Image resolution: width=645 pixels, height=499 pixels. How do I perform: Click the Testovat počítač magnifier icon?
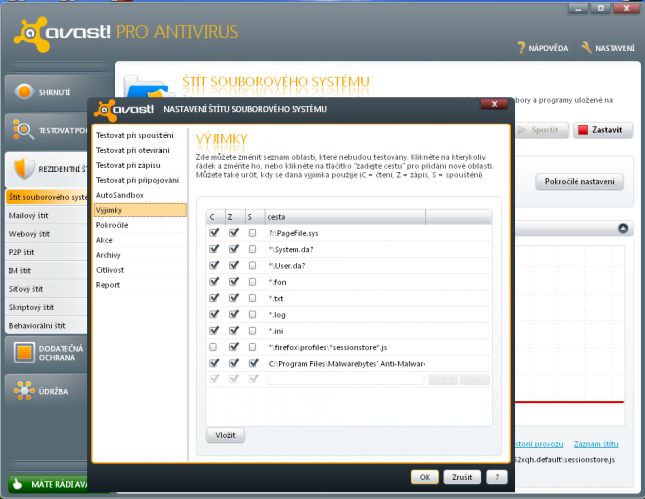coord(23,130)
